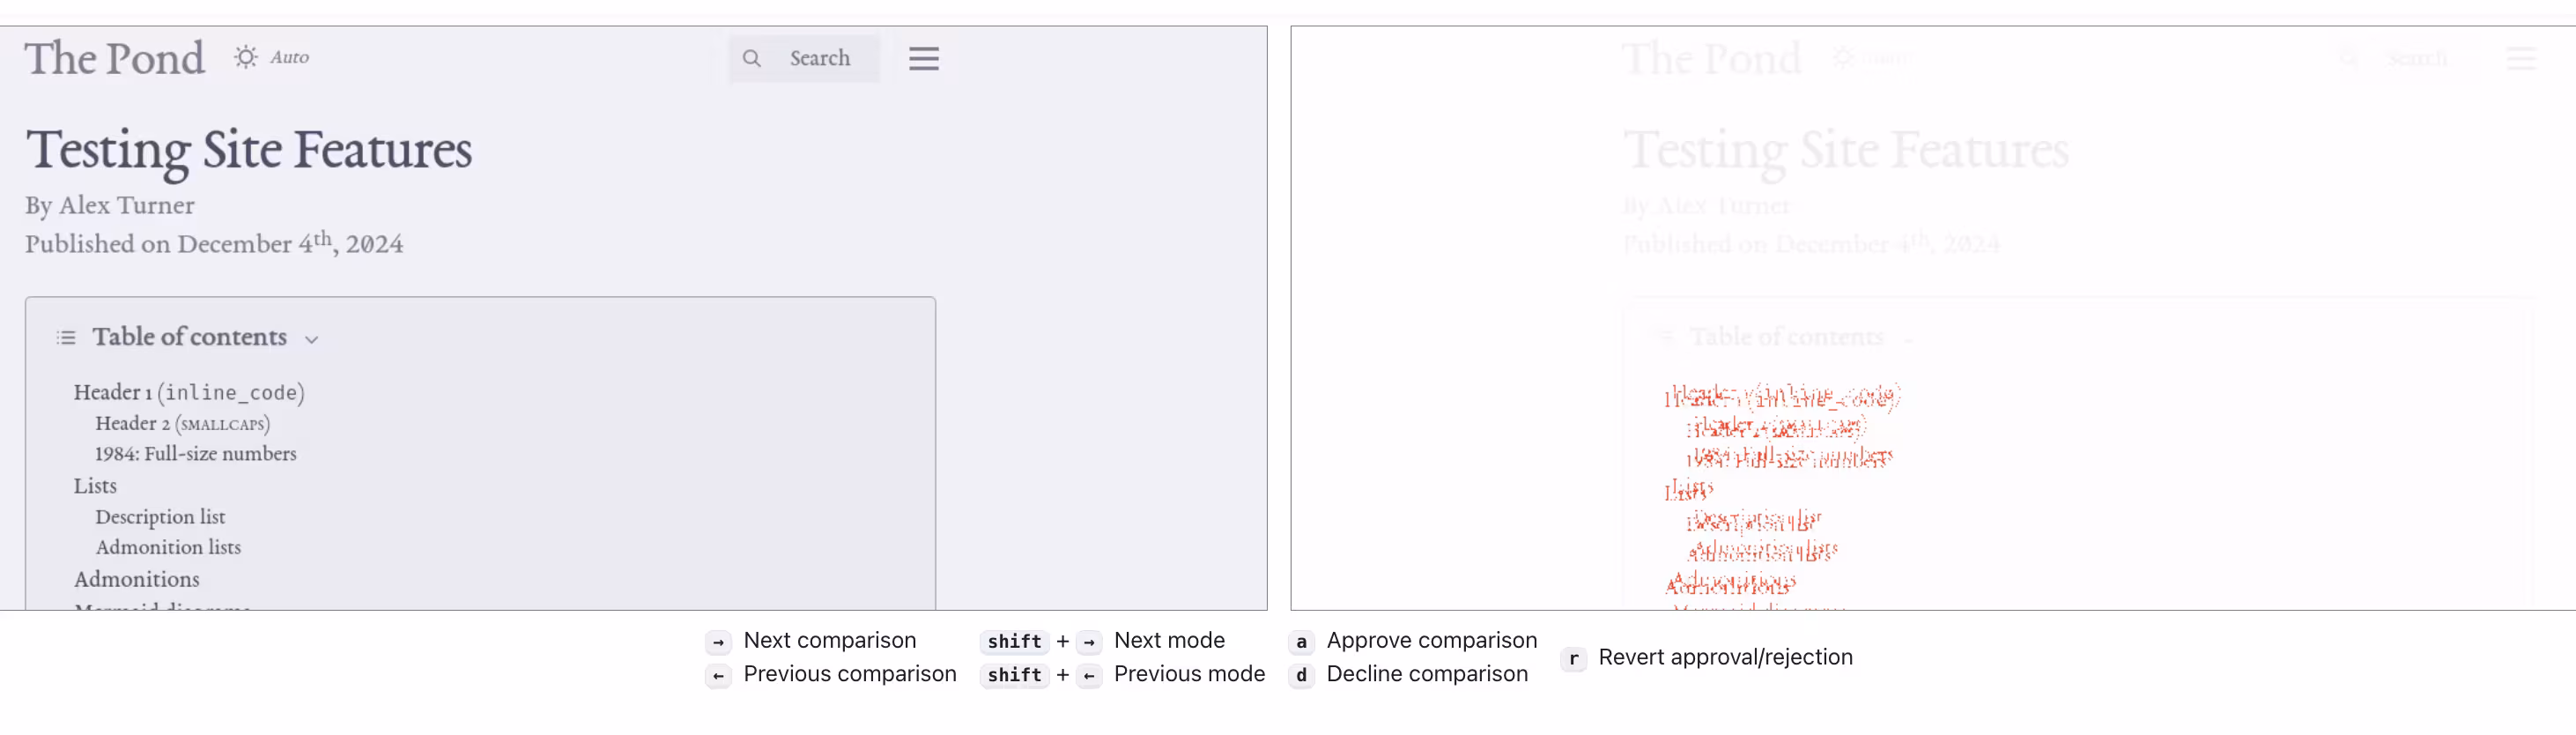Click the Table of contents list icon
The height and width of the screenshot is (735, 2576).
click(66, 338)
